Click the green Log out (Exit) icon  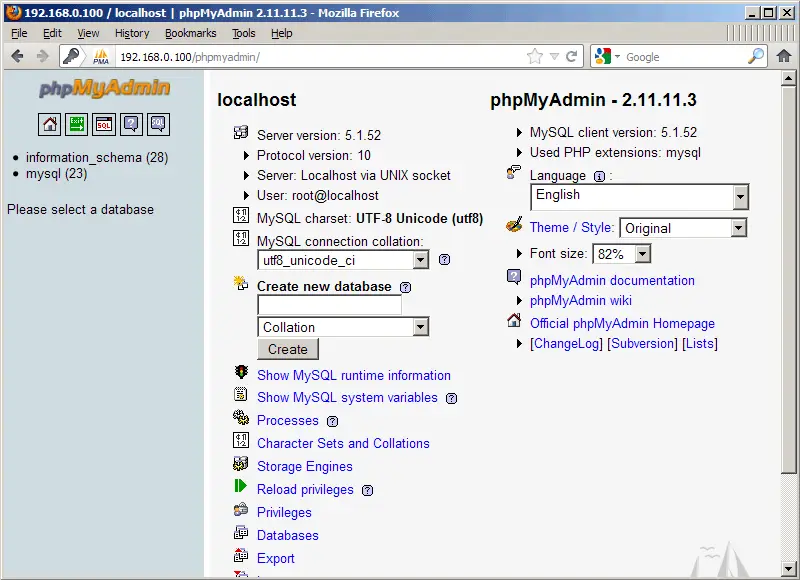77,124
